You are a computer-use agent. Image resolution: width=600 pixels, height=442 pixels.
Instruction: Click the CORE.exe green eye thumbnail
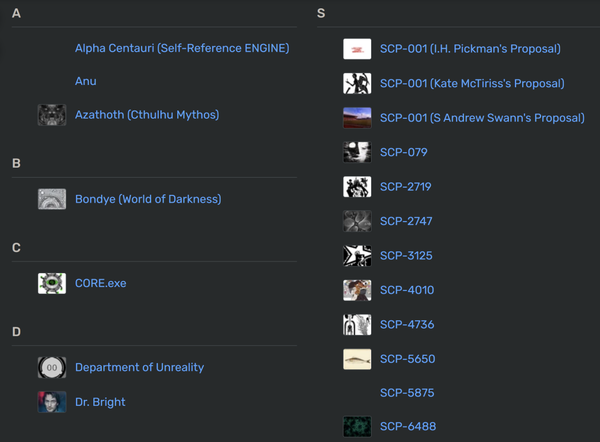[x=52, y=283]
